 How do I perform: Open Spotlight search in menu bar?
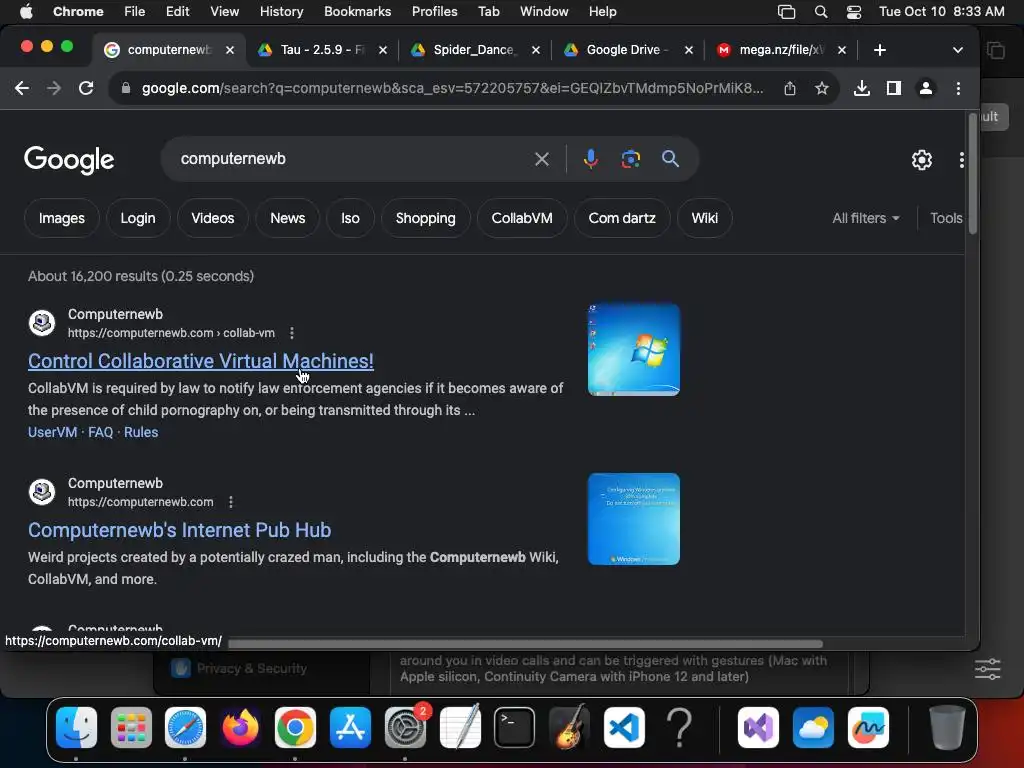[x=821, y=12]
